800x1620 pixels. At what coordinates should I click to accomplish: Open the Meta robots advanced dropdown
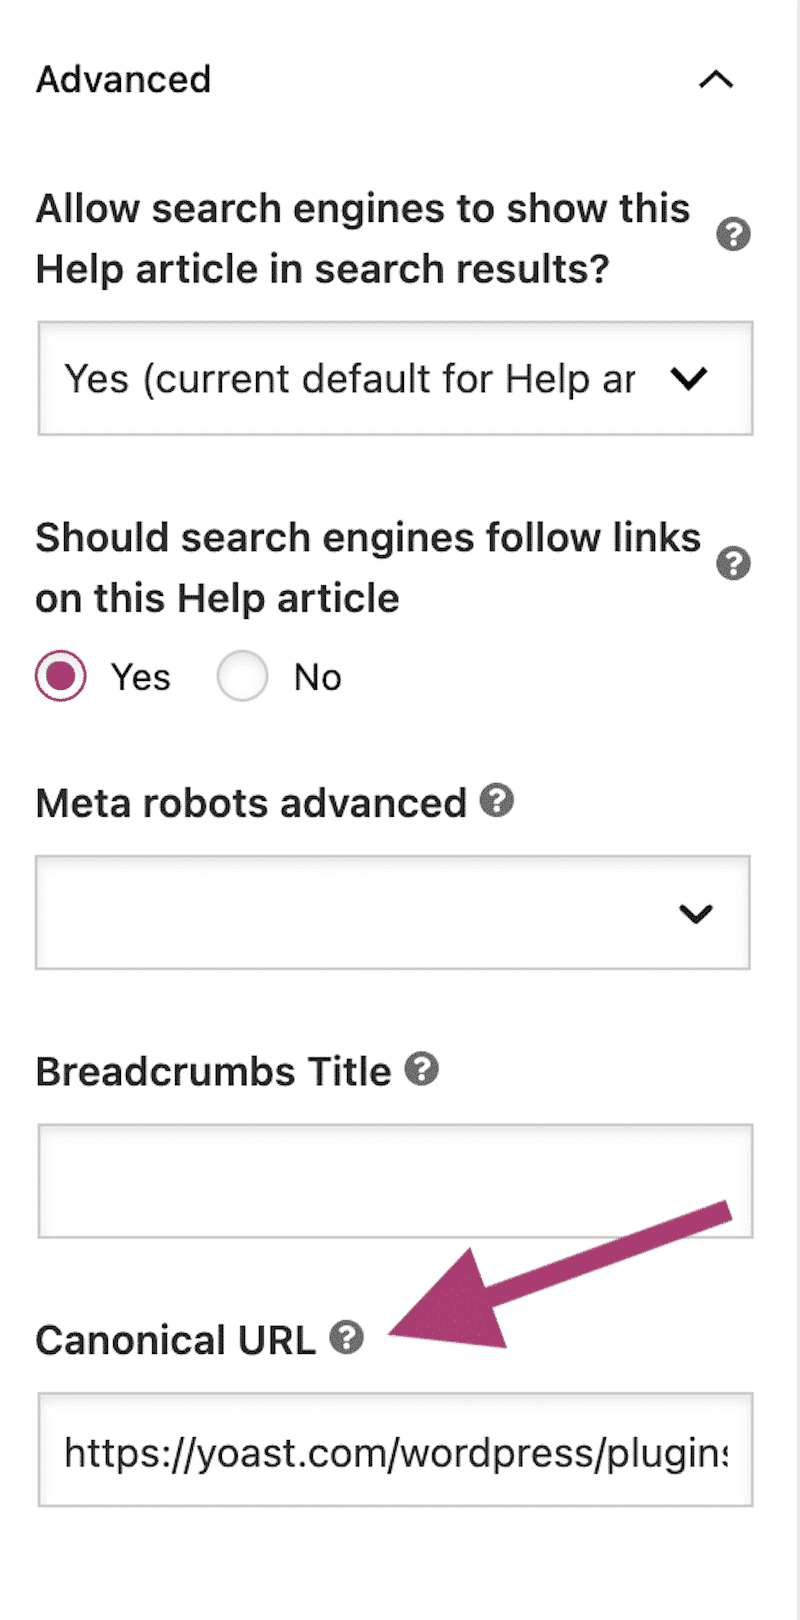click(x=395, y=912)
